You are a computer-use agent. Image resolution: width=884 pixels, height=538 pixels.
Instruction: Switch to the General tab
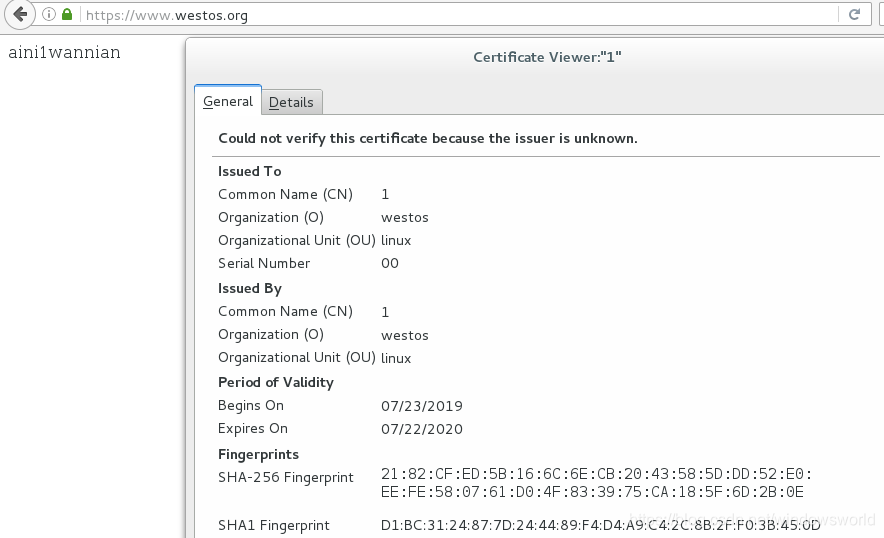coord(228,101)
